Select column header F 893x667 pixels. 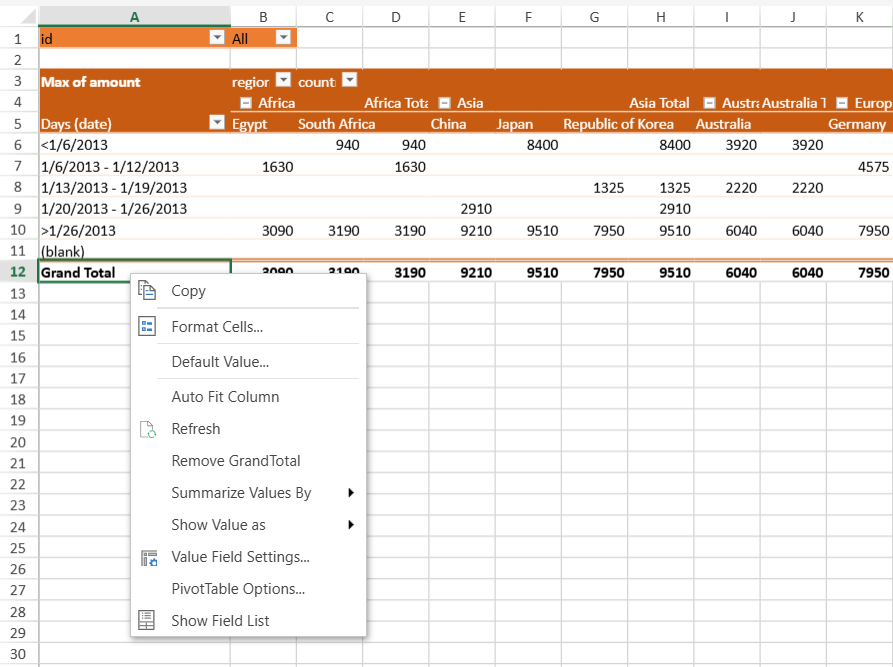(x=528, y=17)
